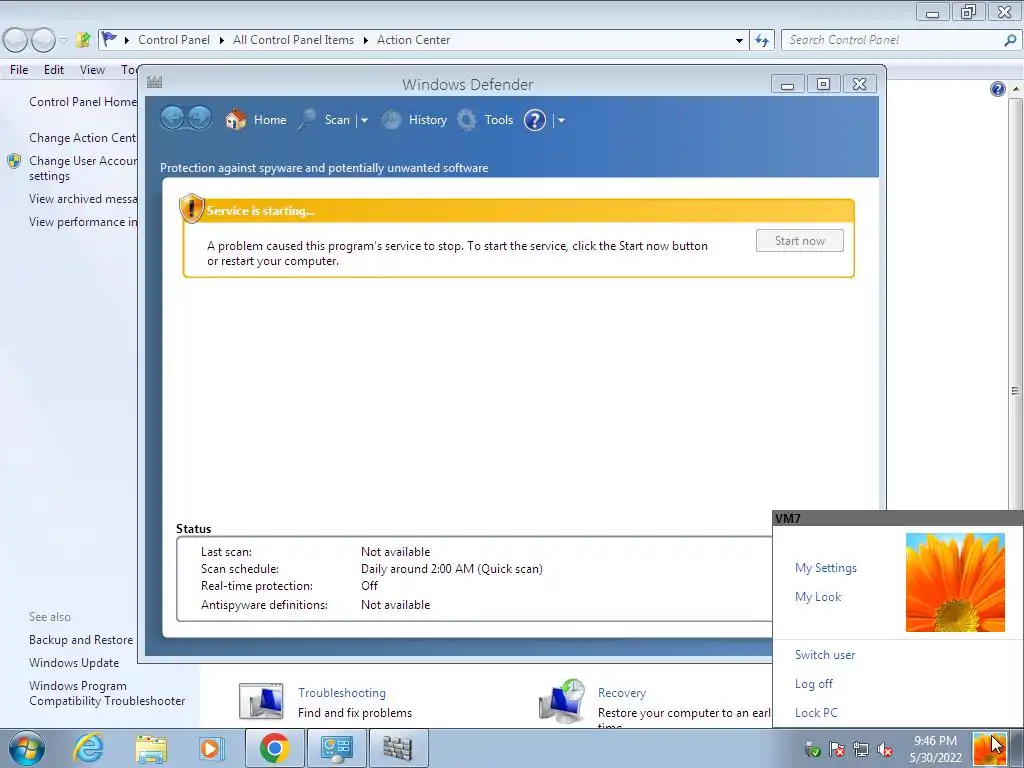Click the Troubleshooting computer icon

pos(261,701)
